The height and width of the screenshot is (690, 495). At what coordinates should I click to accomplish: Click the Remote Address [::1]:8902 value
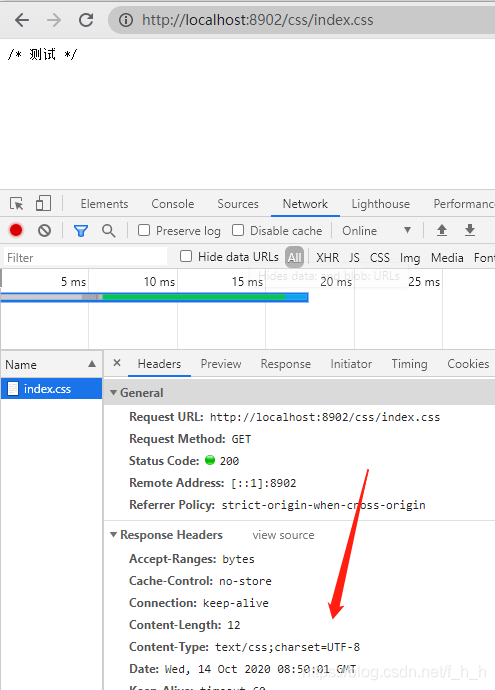point(264,483)
